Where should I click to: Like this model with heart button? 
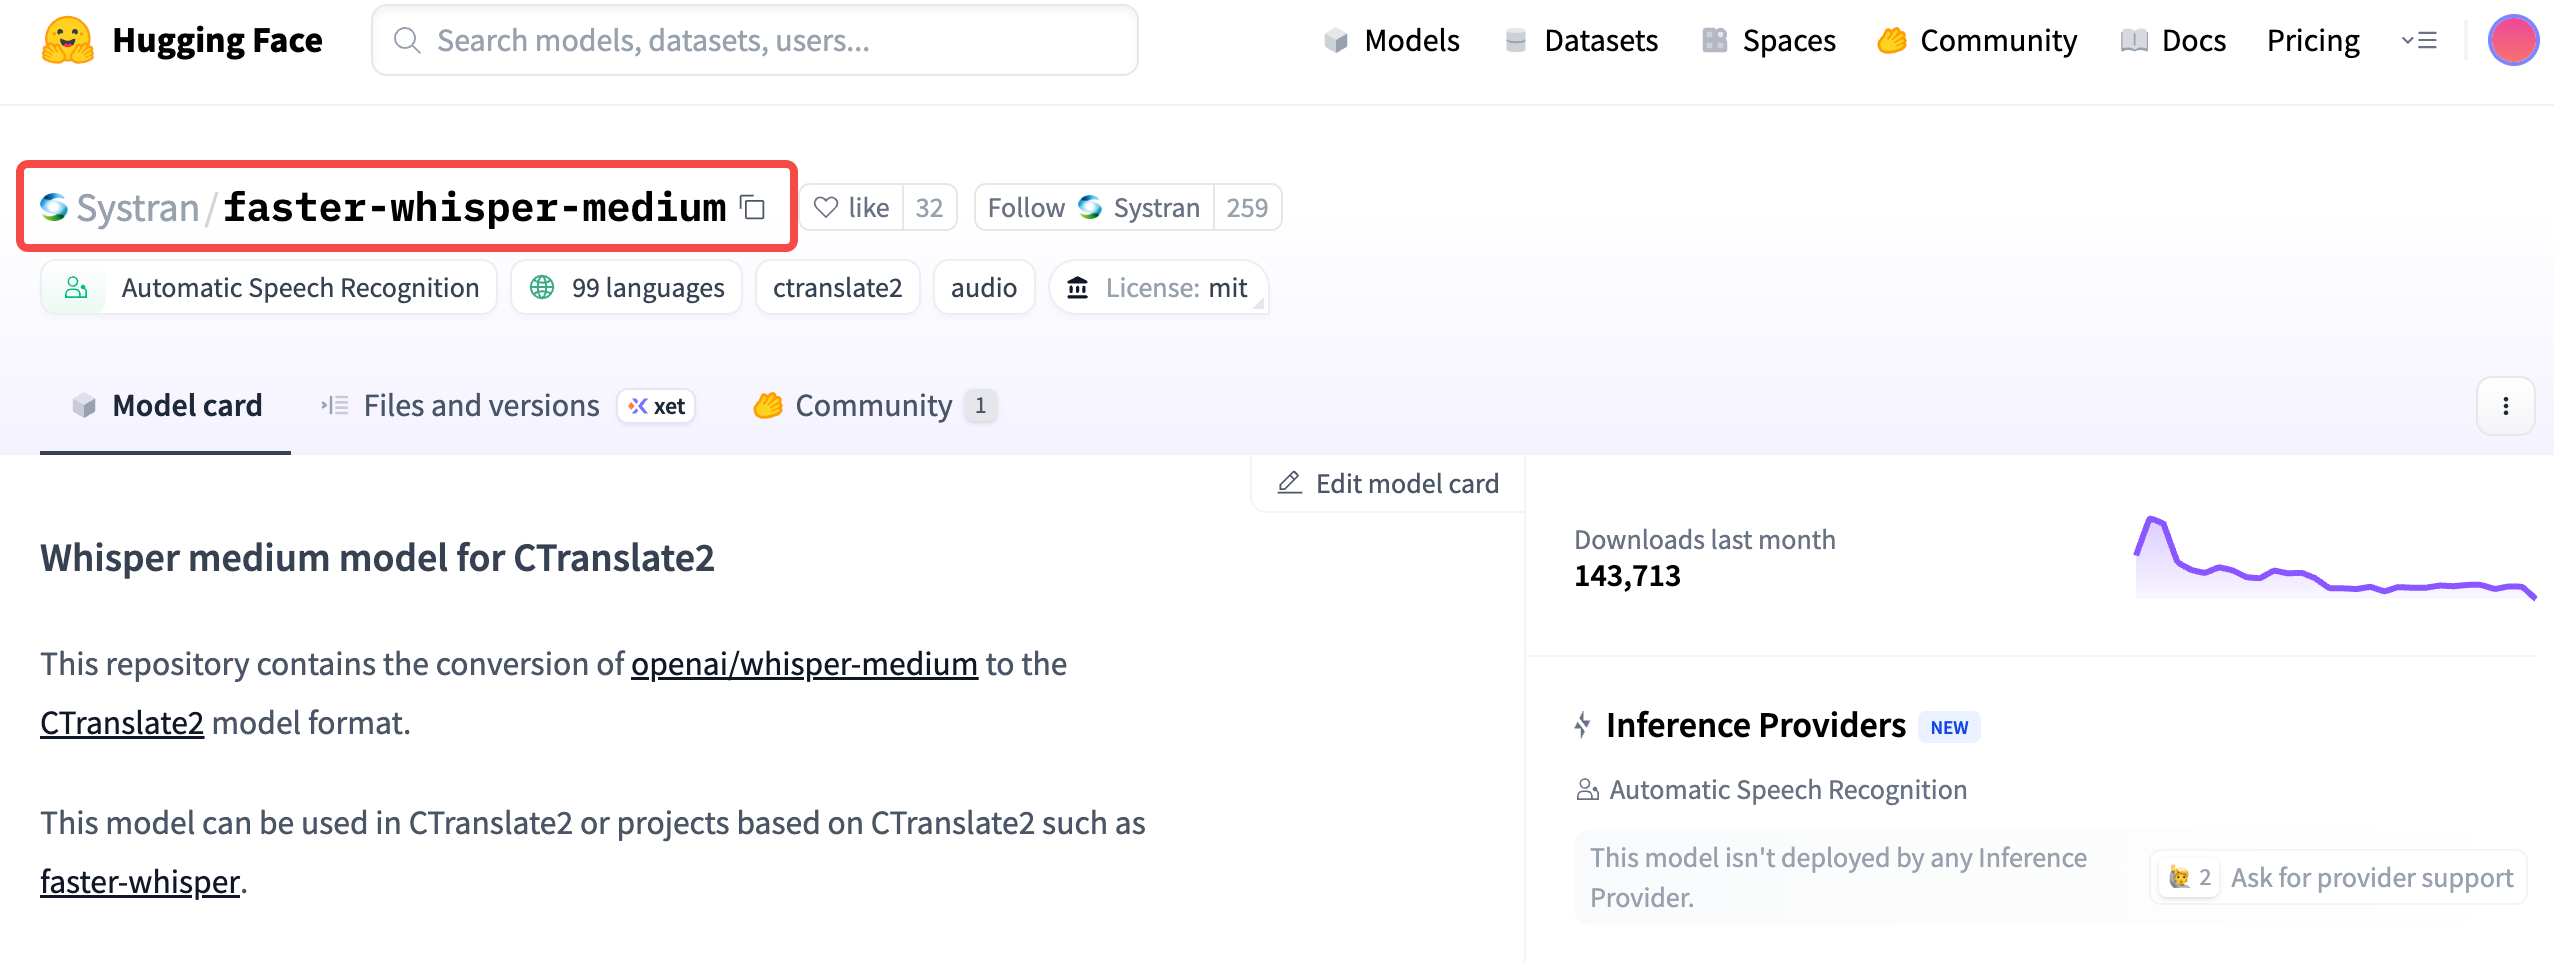851,207
